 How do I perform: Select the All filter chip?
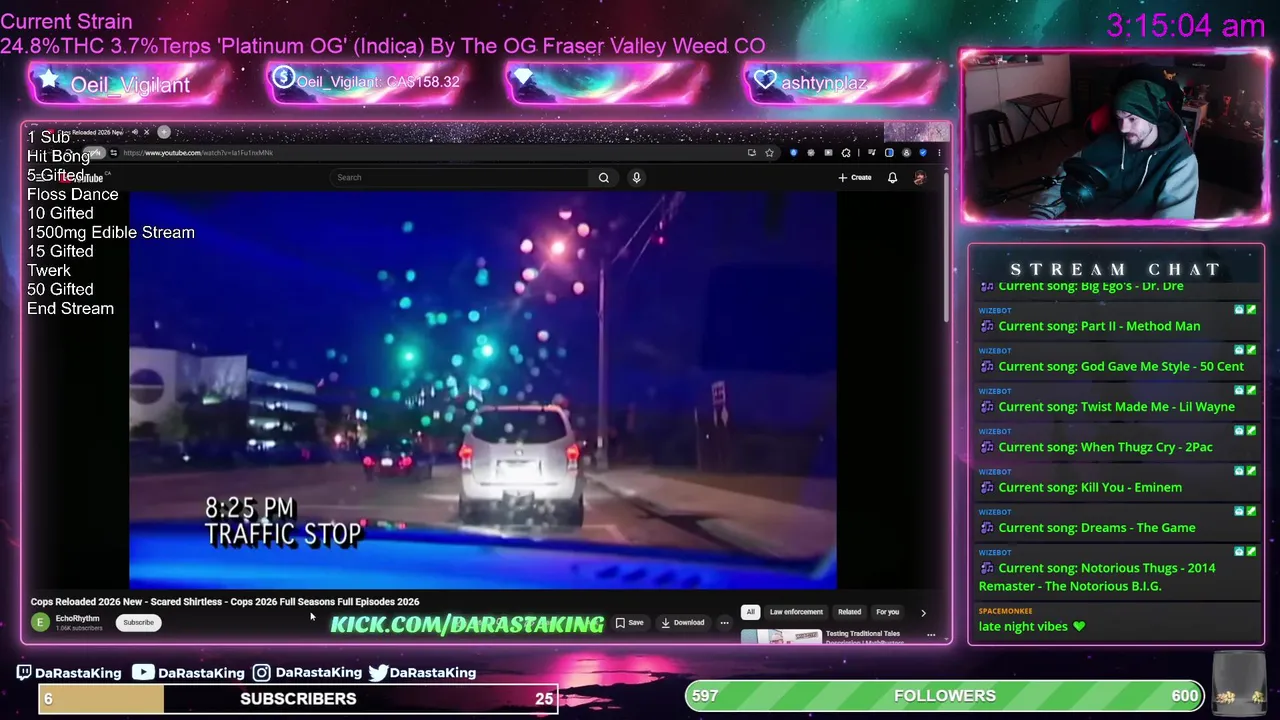coord(750,611)
